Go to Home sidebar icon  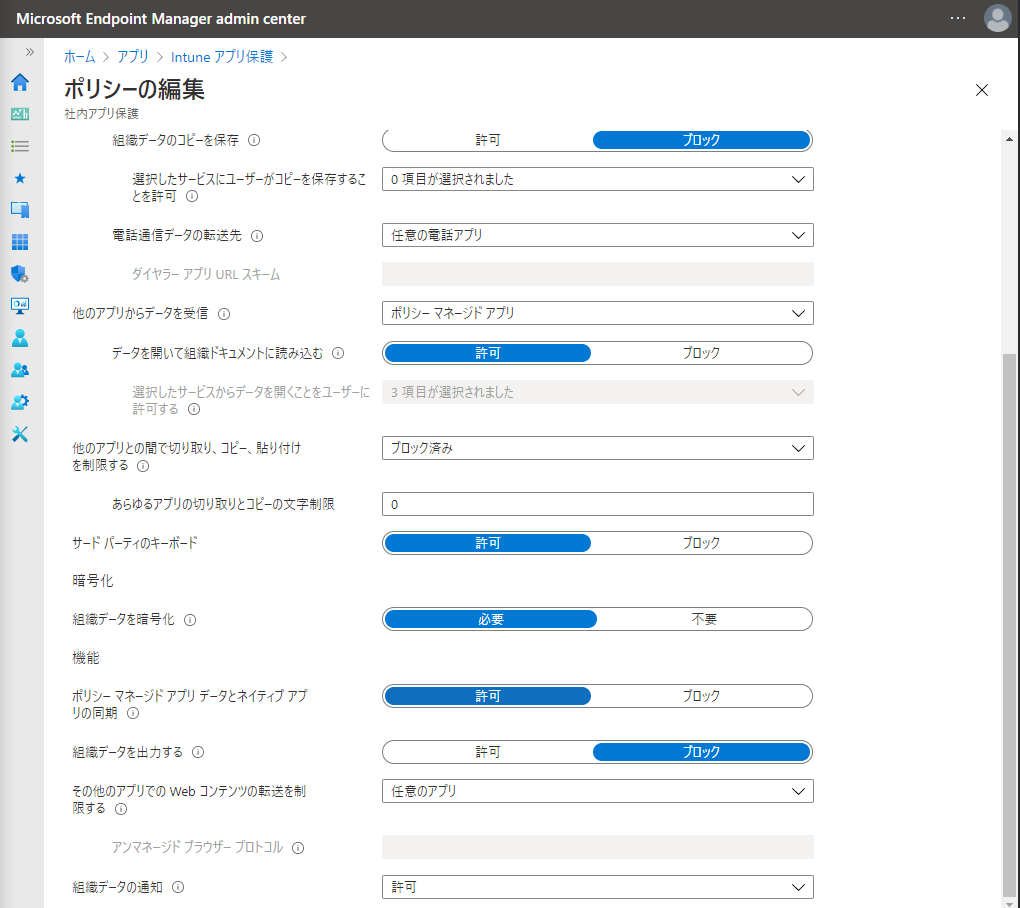point(20,82)
